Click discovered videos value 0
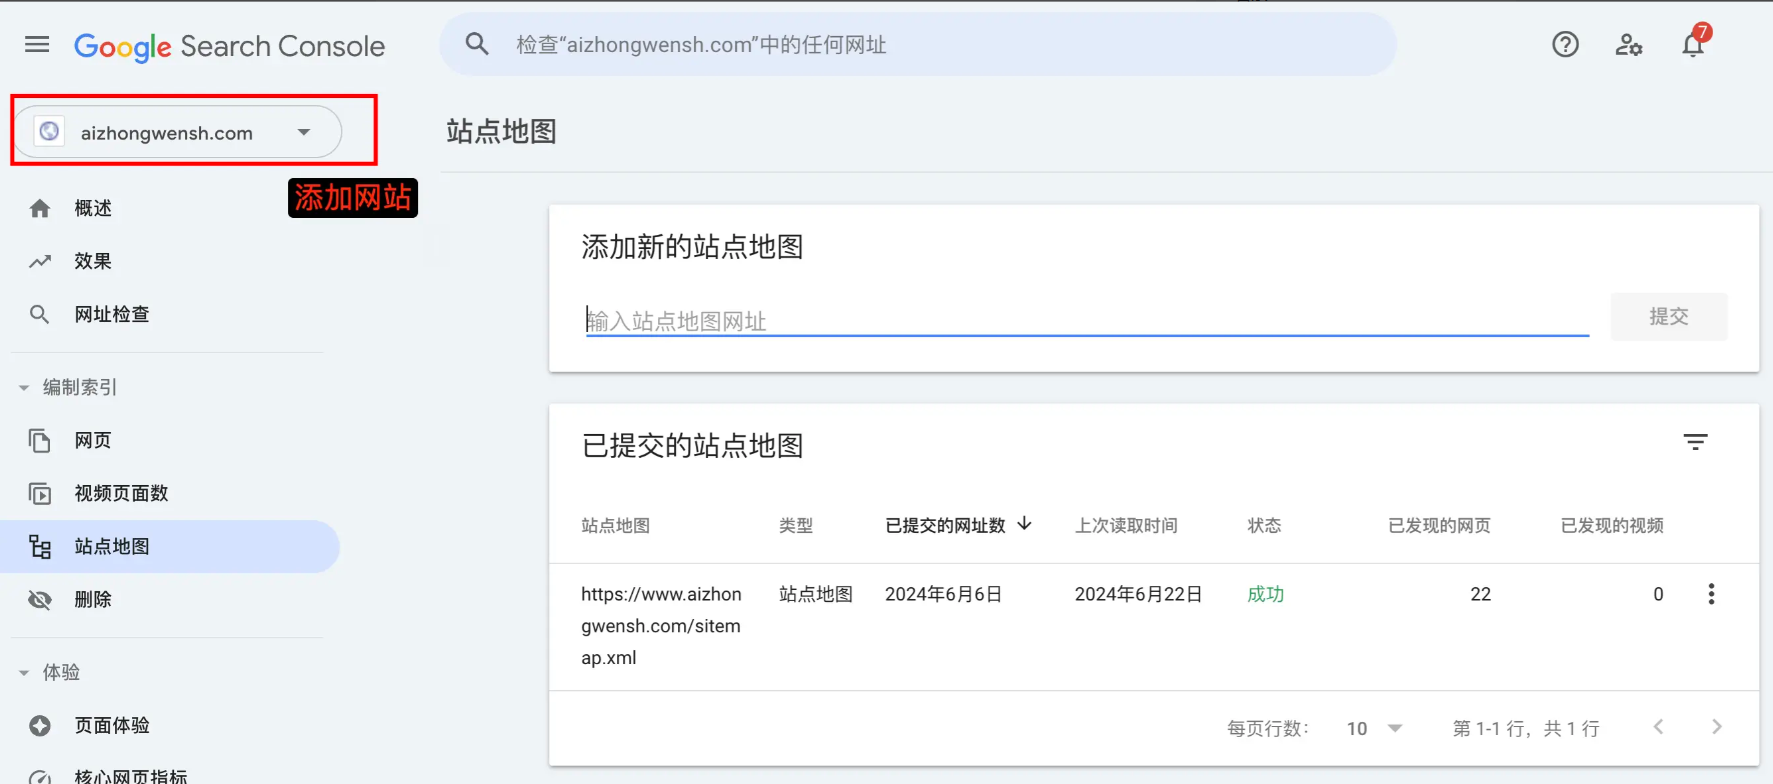This screenshot has width=1773, height=784. tap(1658, 594)
